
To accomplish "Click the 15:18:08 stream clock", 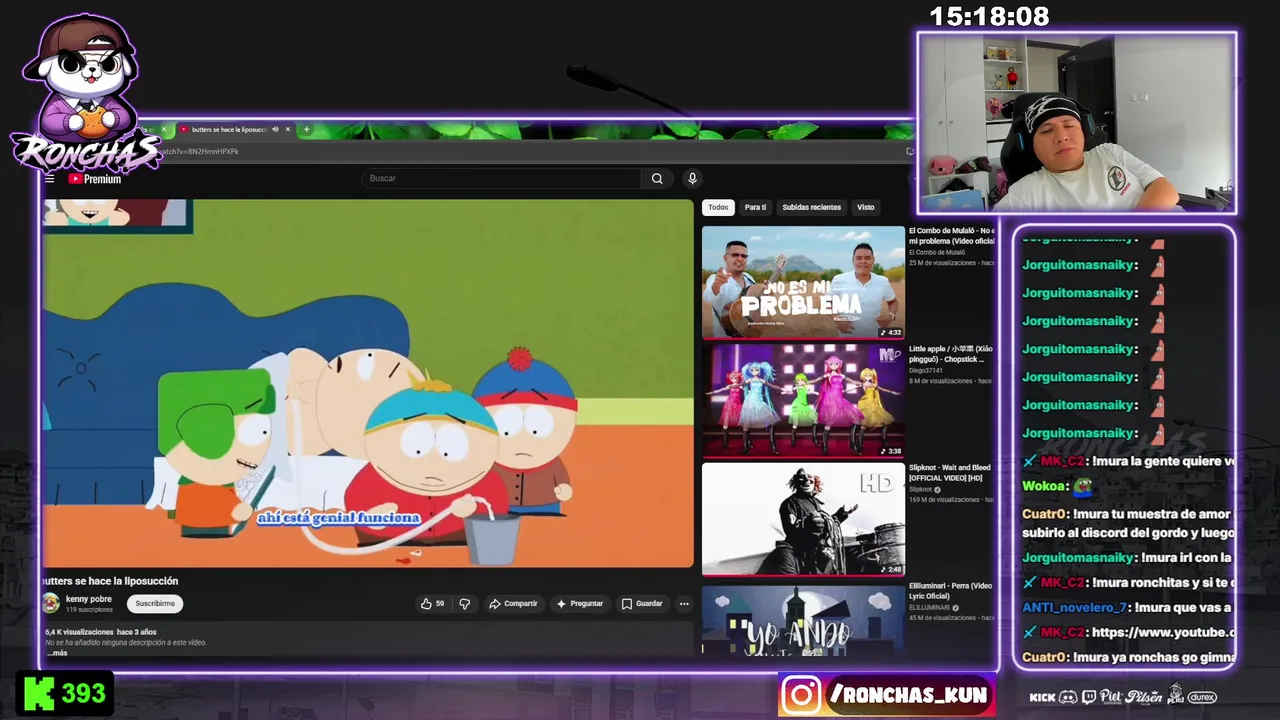I will tap(989, 17).
